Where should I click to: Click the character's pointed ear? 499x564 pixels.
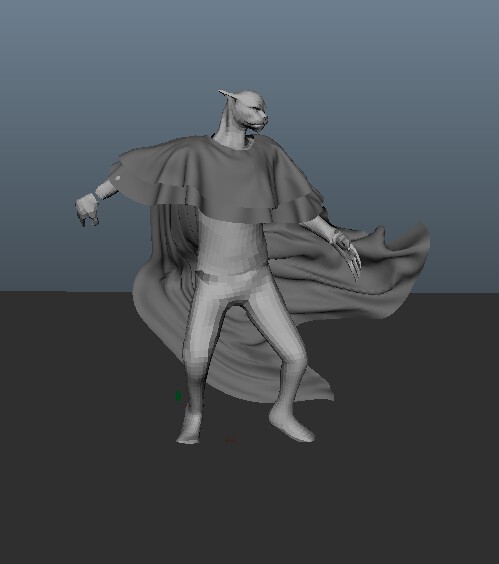pos(227,95)
